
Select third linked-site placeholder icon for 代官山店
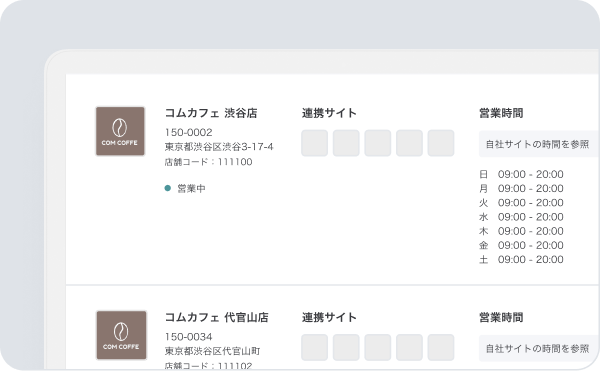[378, 347]
